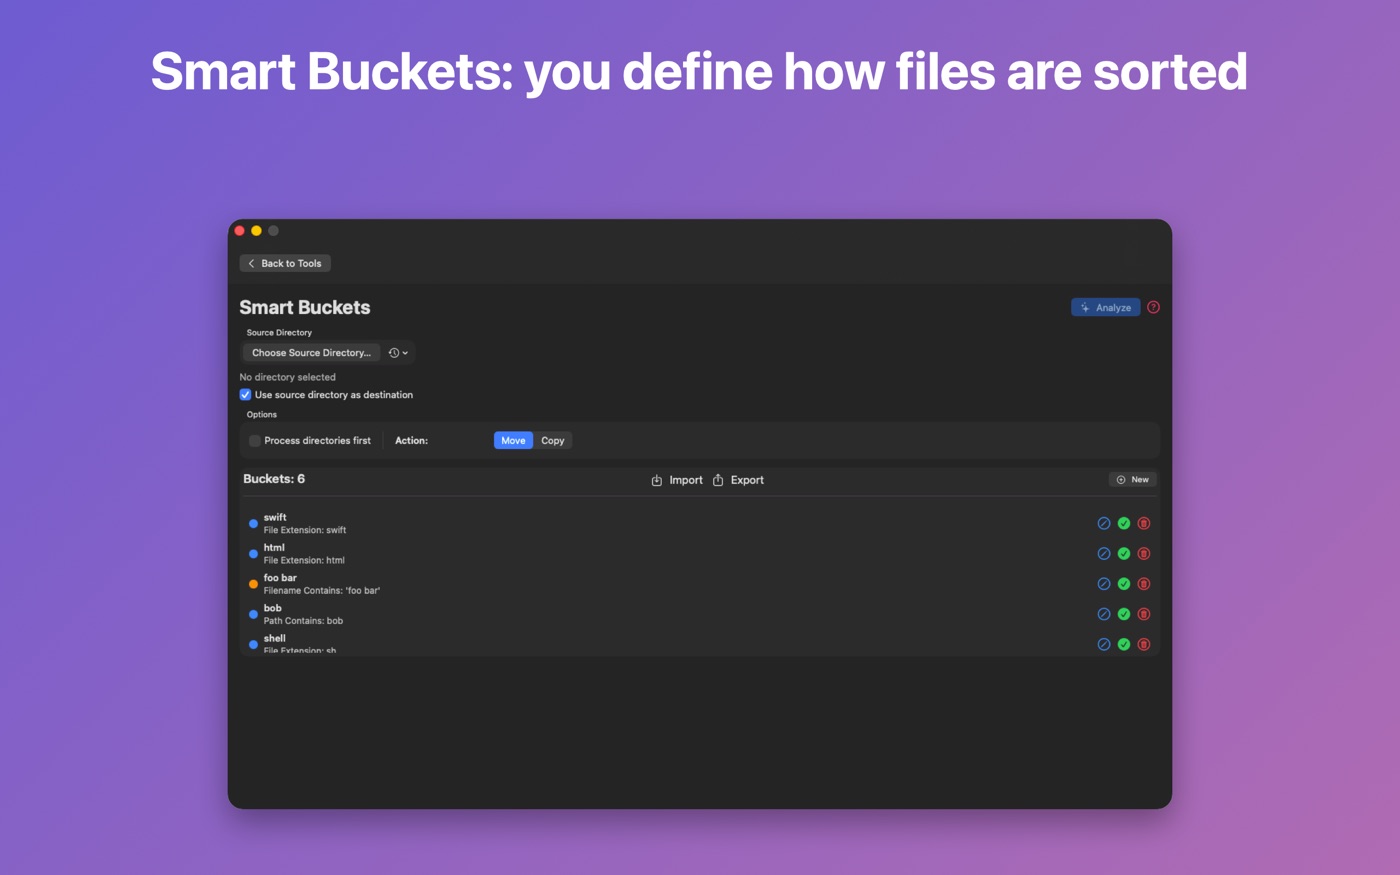Select Copy action segment
The width and height of the screenshot is (1400, 875).
click(x=553, y=440)
